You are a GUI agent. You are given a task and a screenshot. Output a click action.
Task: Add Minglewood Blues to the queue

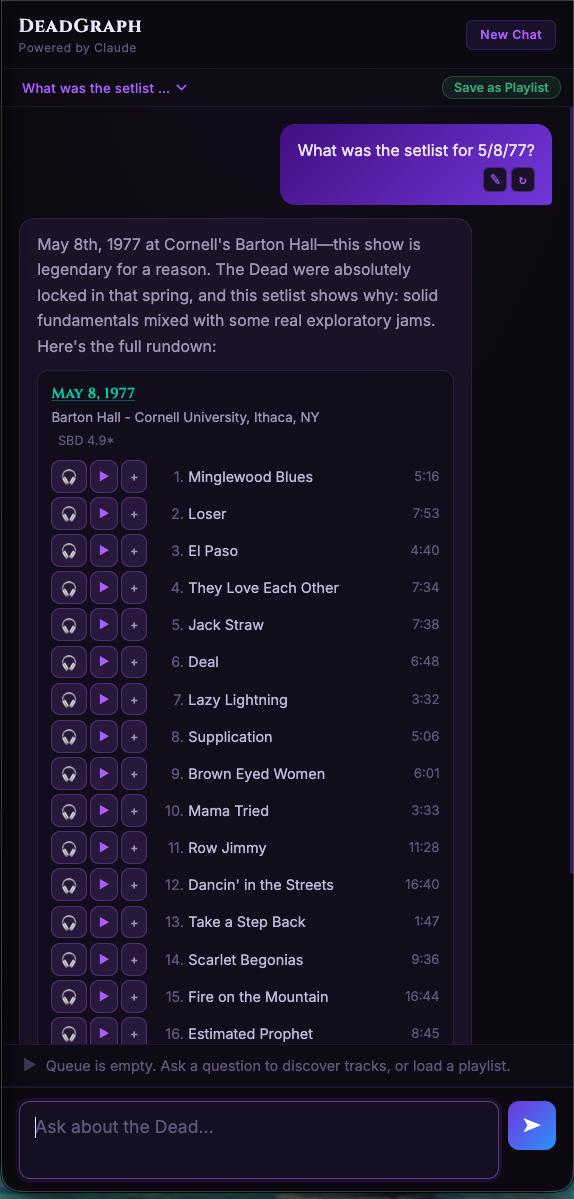click(134, 476)
